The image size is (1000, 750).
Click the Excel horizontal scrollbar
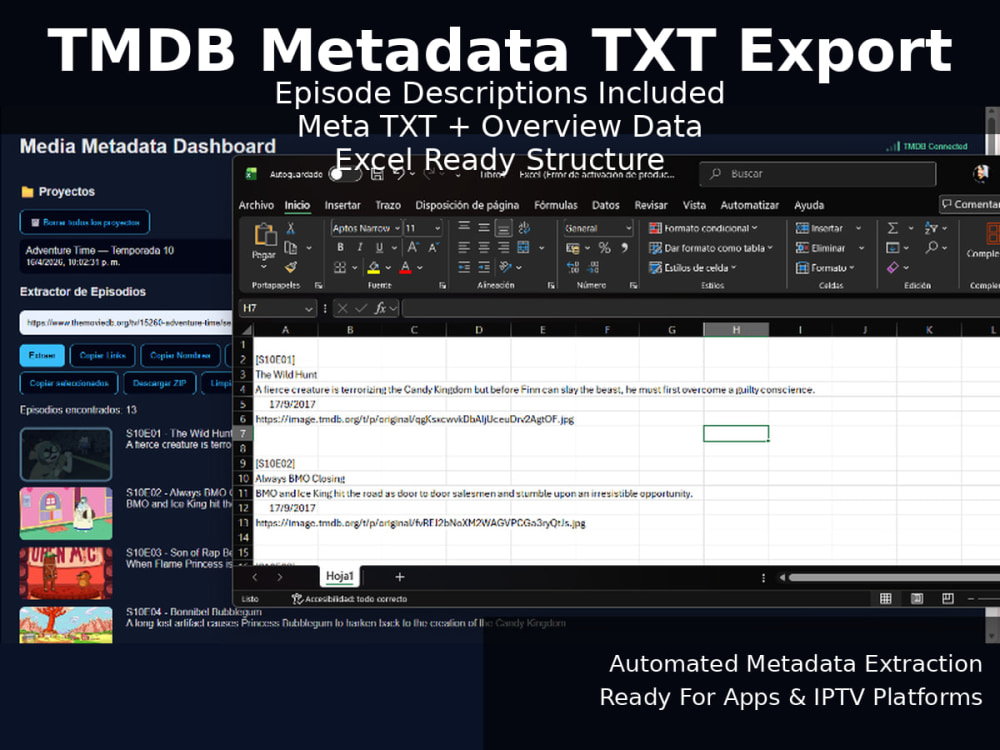point(893,577)
